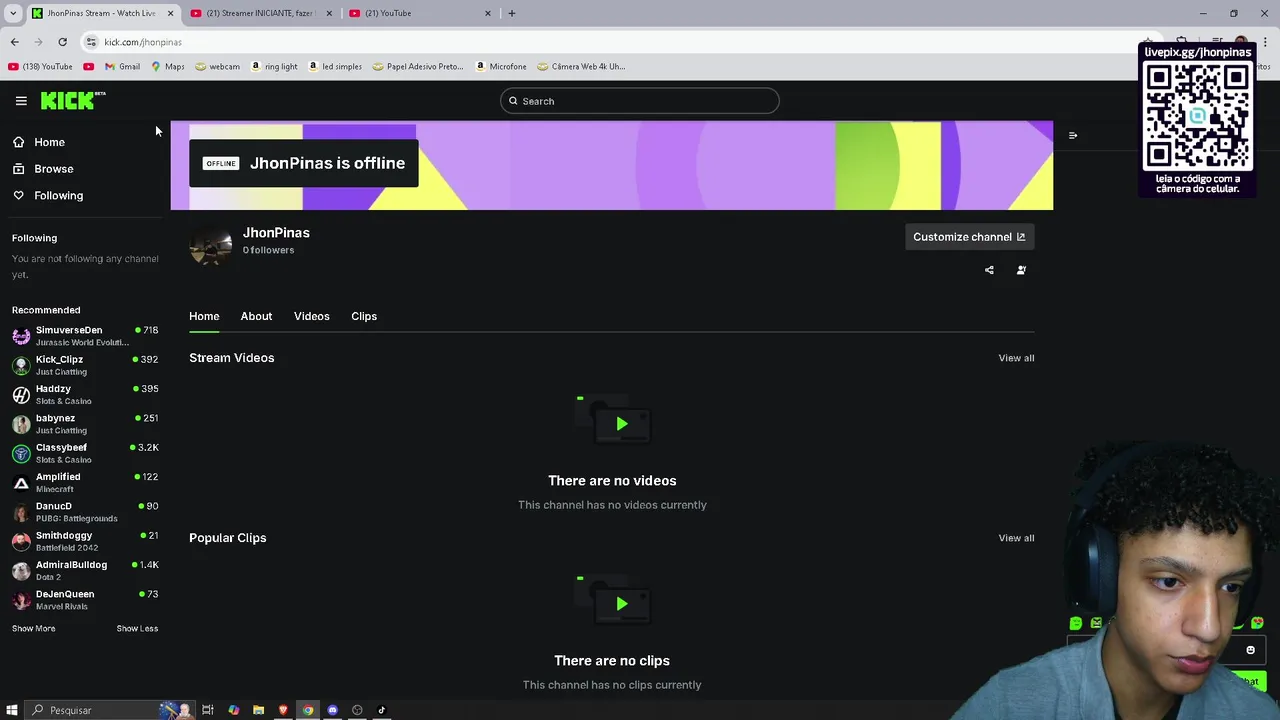Expand recommended list with Show More
This screenshot has width=1280, height=720.
click(33, 629)
